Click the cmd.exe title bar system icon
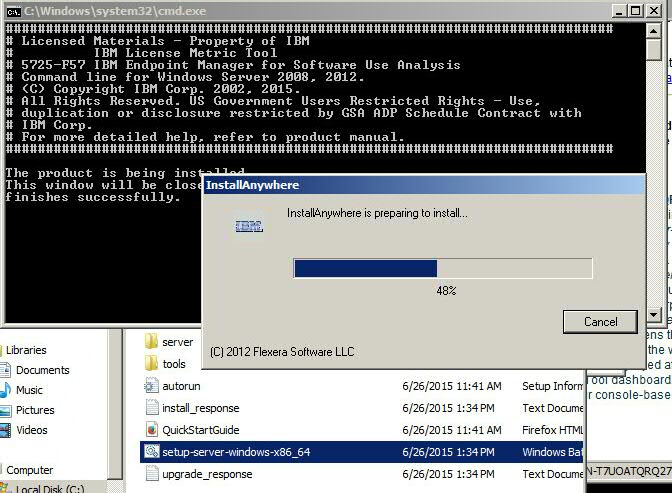 [x=12, y=9]
